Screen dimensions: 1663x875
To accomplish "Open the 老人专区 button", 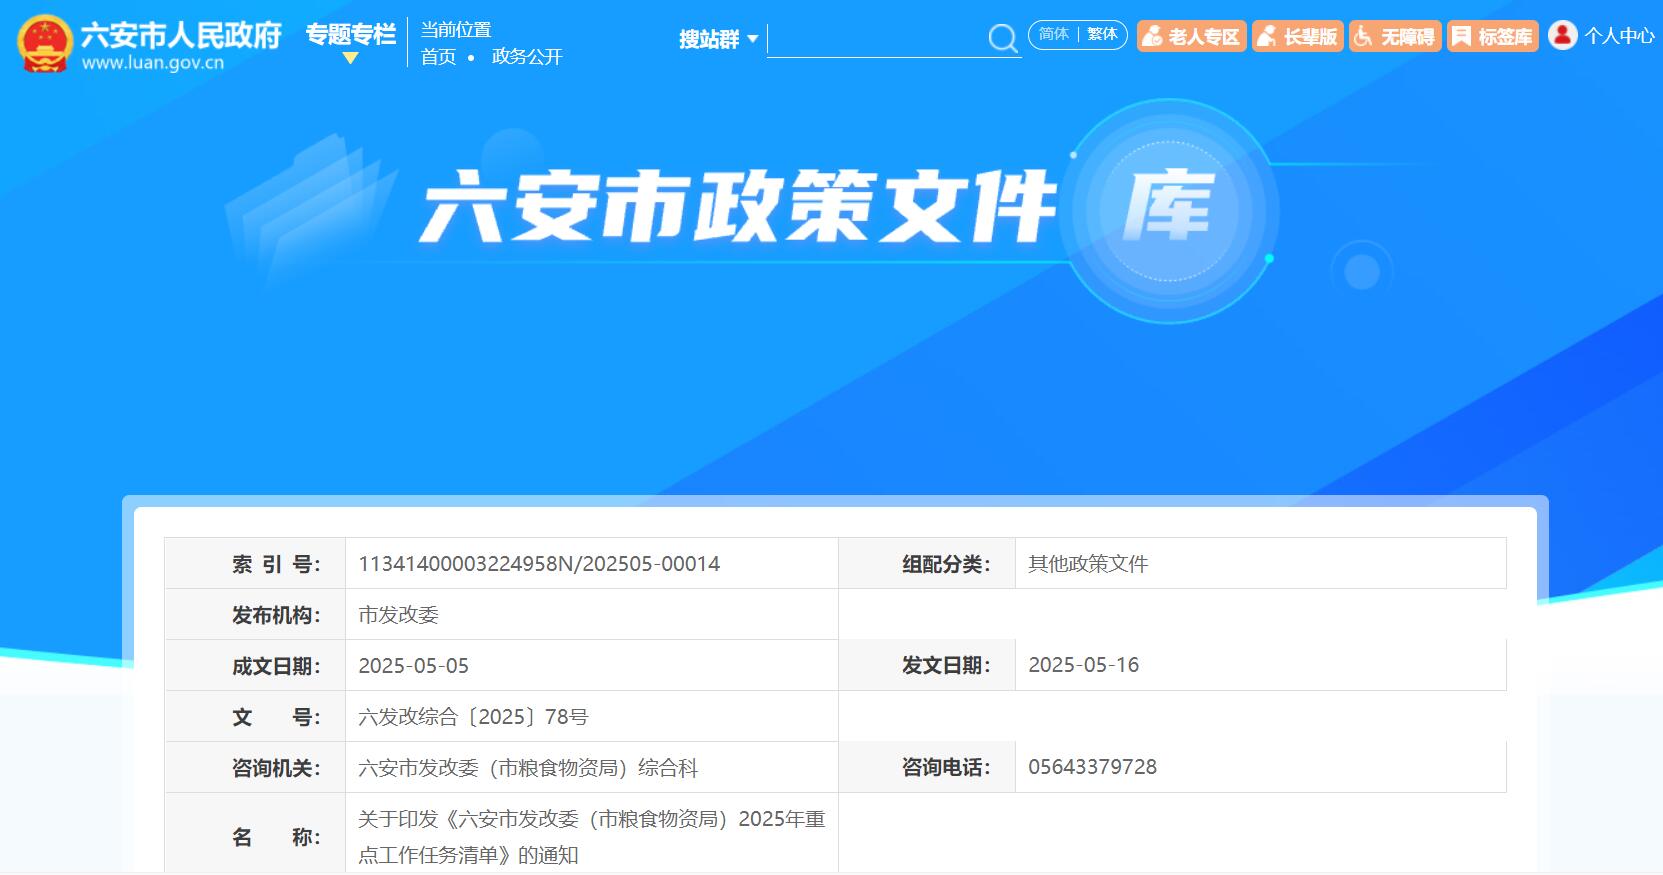I will (1191, 37).
